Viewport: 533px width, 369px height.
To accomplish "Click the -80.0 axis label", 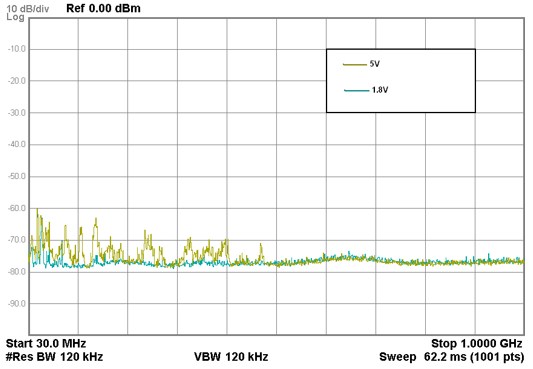I will tap(17, 272).
